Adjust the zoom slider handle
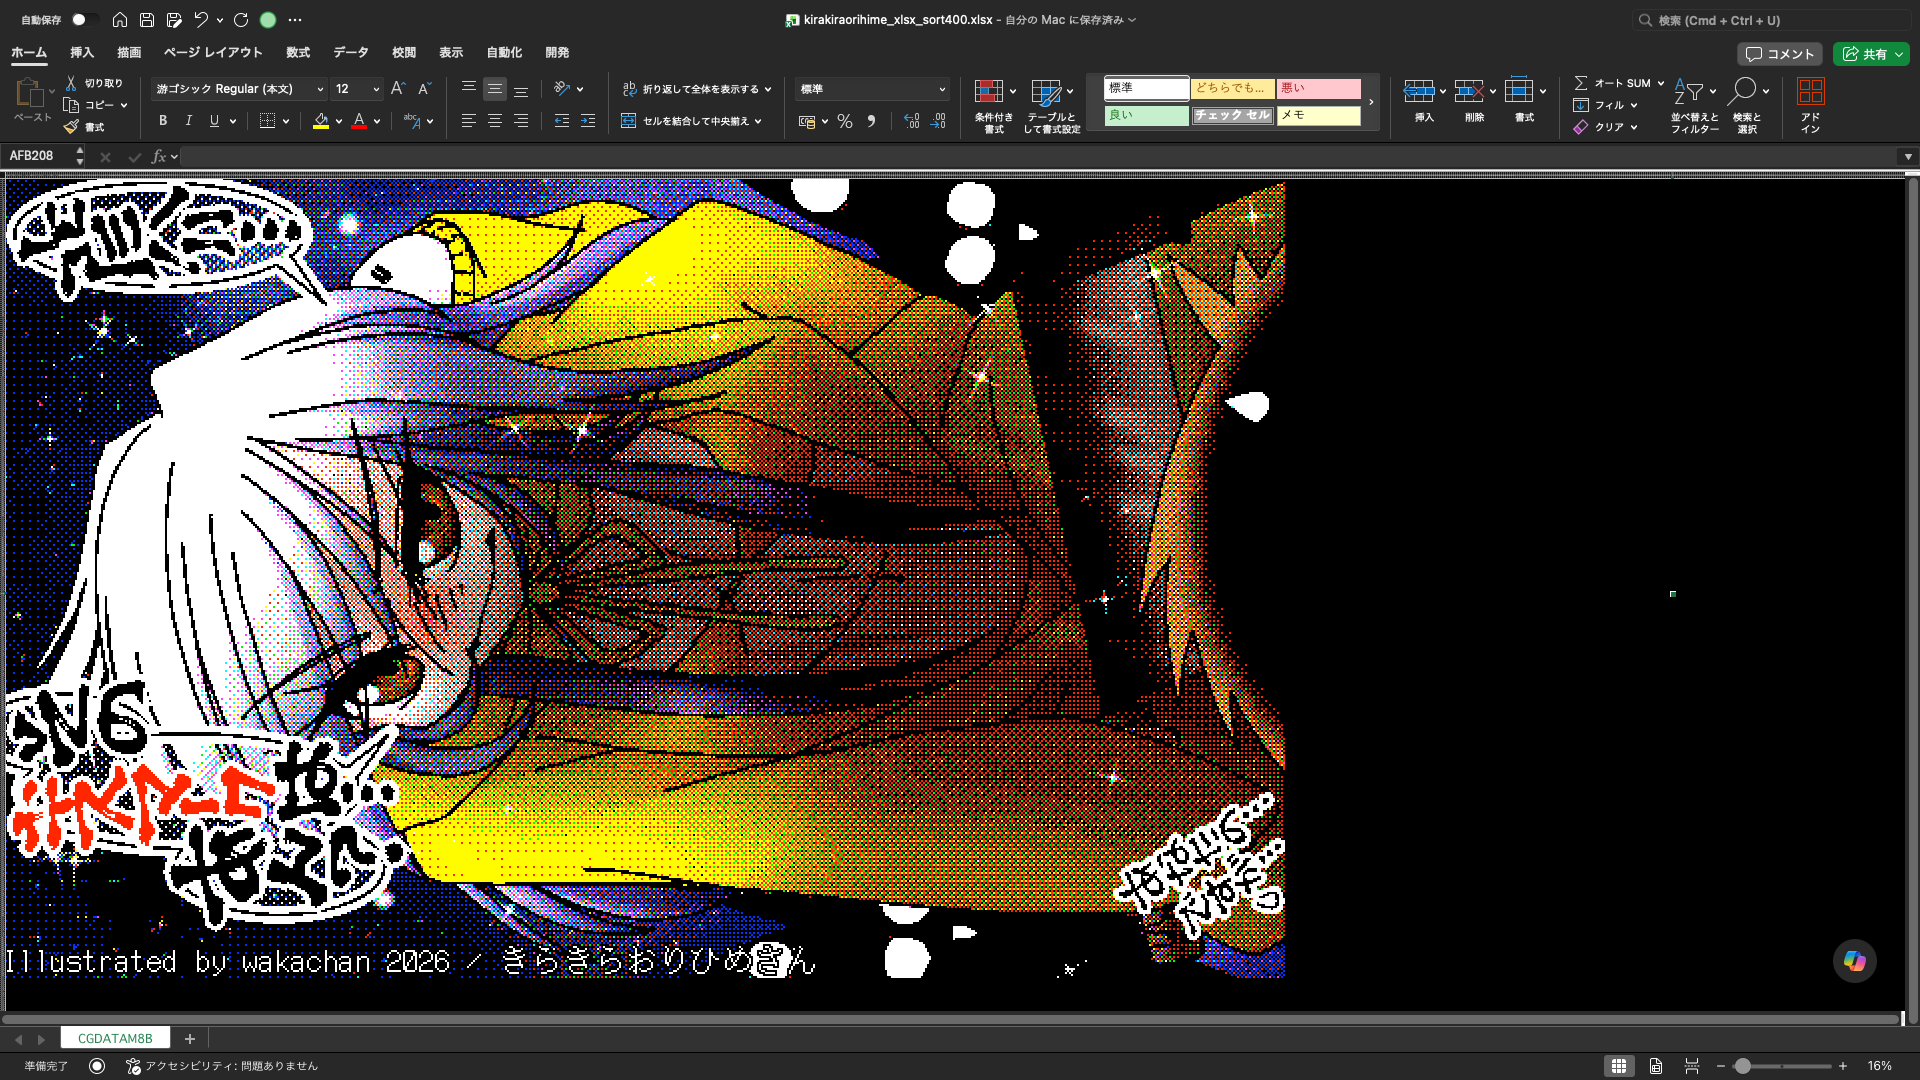Screen dimensions: 1920x1080 [x=1743, y=1066]
